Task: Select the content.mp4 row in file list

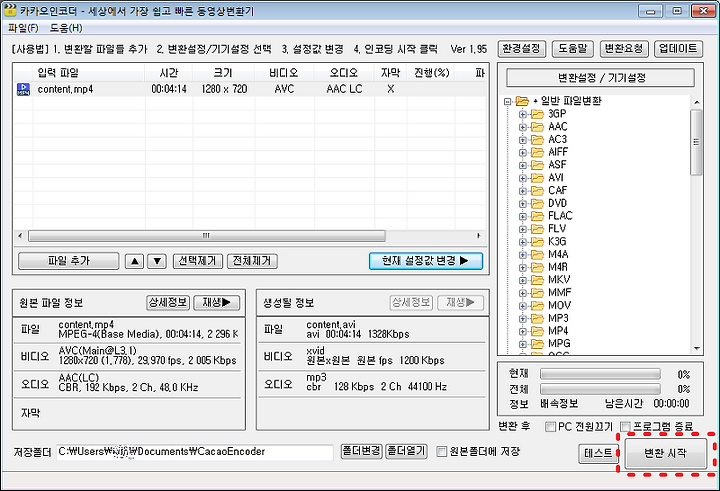Action: 250,89
